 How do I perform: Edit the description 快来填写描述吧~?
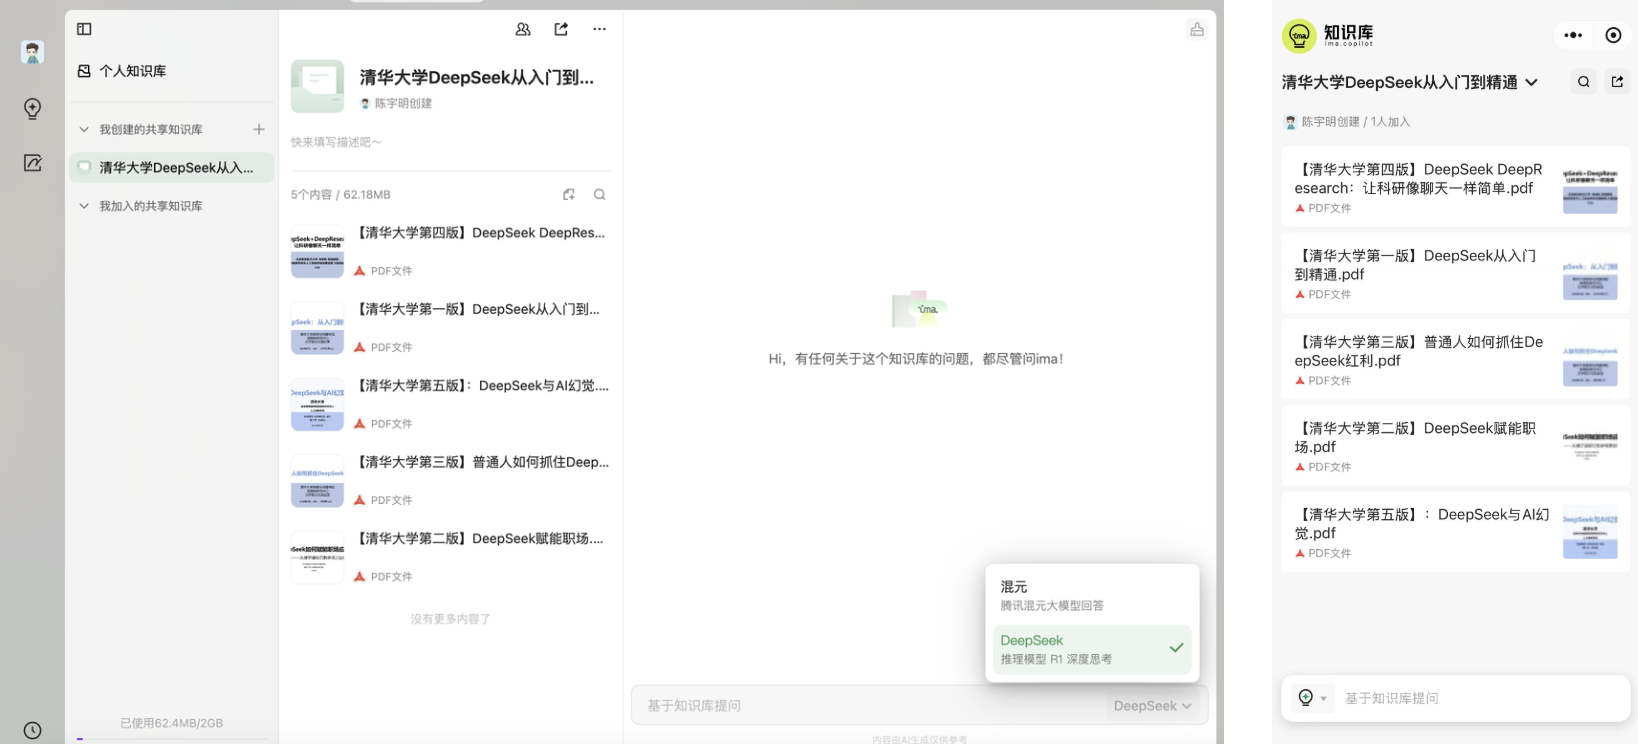click(336, 142)
